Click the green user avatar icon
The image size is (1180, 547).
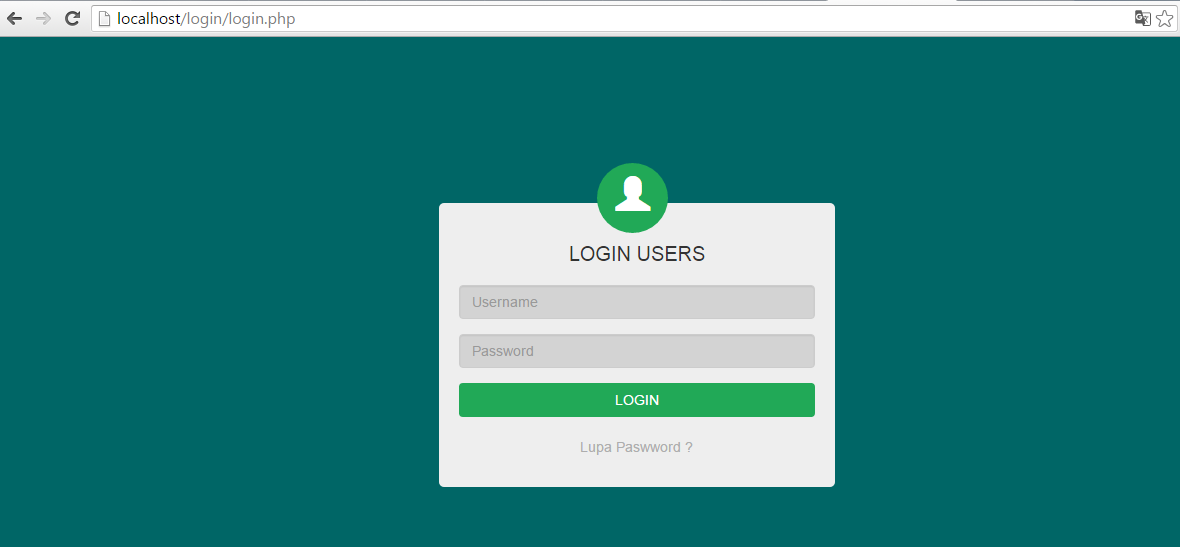point(632,198)
